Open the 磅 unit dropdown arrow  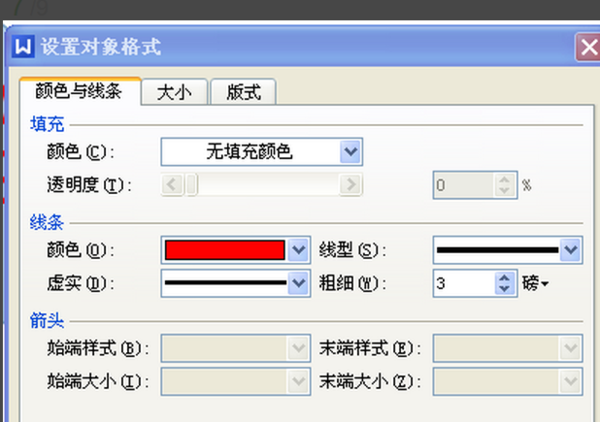point(545,284)
